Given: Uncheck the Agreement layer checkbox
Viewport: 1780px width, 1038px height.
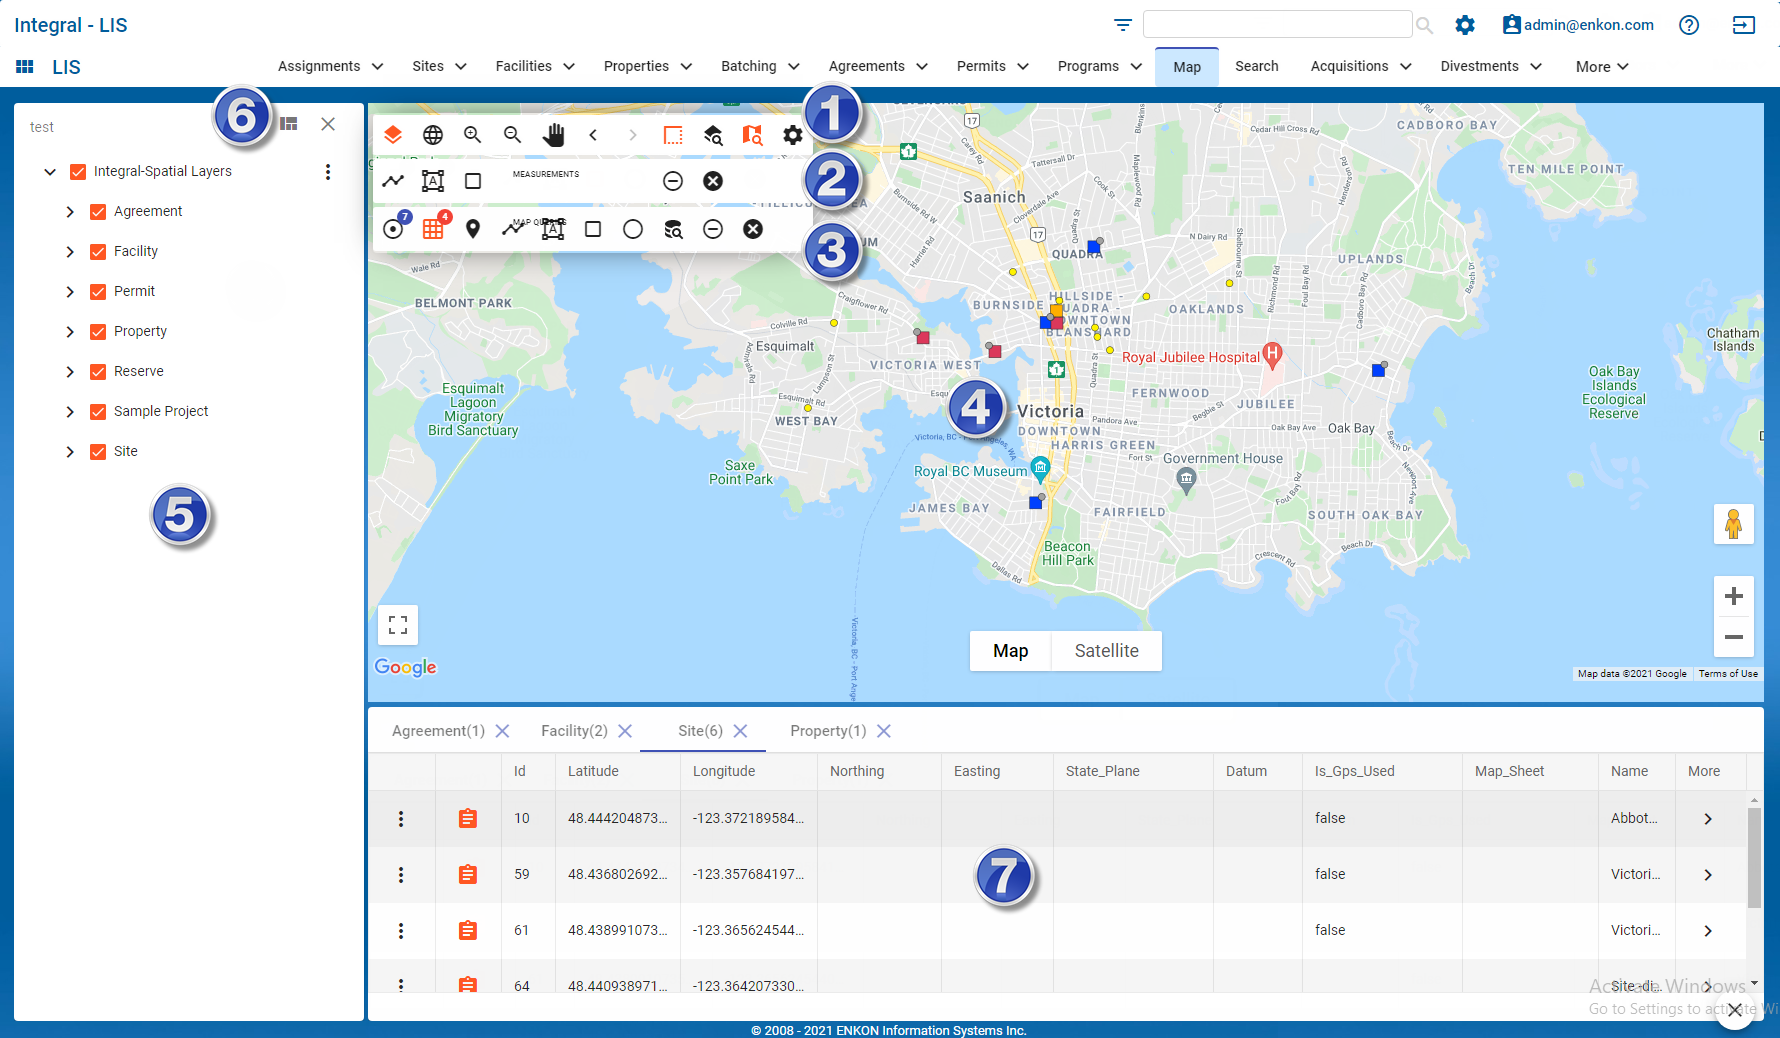Looking at the screenshot, I should pyautogui.click(x=98, y=212).
